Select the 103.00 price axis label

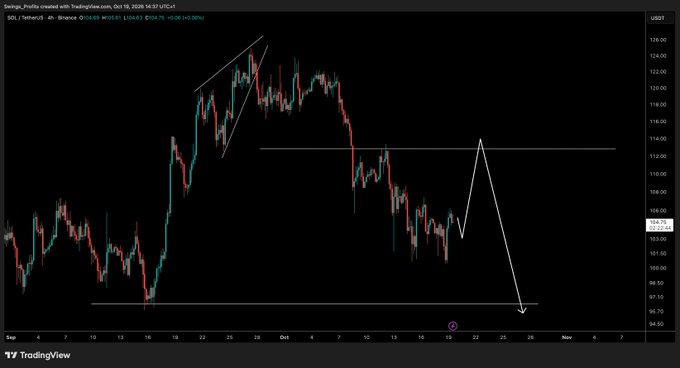click(x=658, y=239)
